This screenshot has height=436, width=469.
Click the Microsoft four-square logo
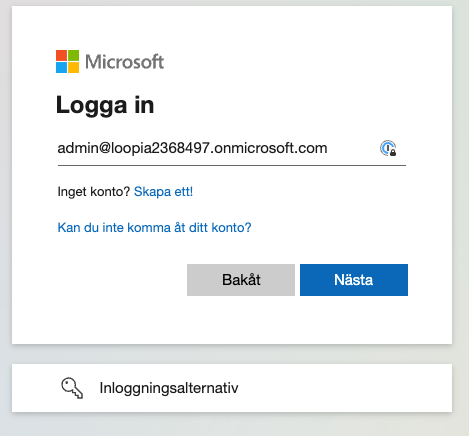pyautogui.click(x=68, y=61)
